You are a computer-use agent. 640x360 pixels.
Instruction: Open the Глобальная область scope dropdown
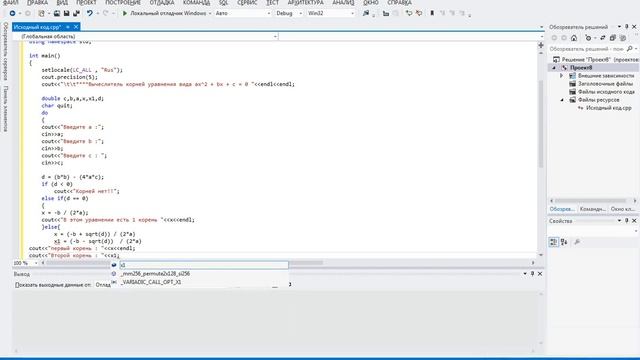click(146, 36)
